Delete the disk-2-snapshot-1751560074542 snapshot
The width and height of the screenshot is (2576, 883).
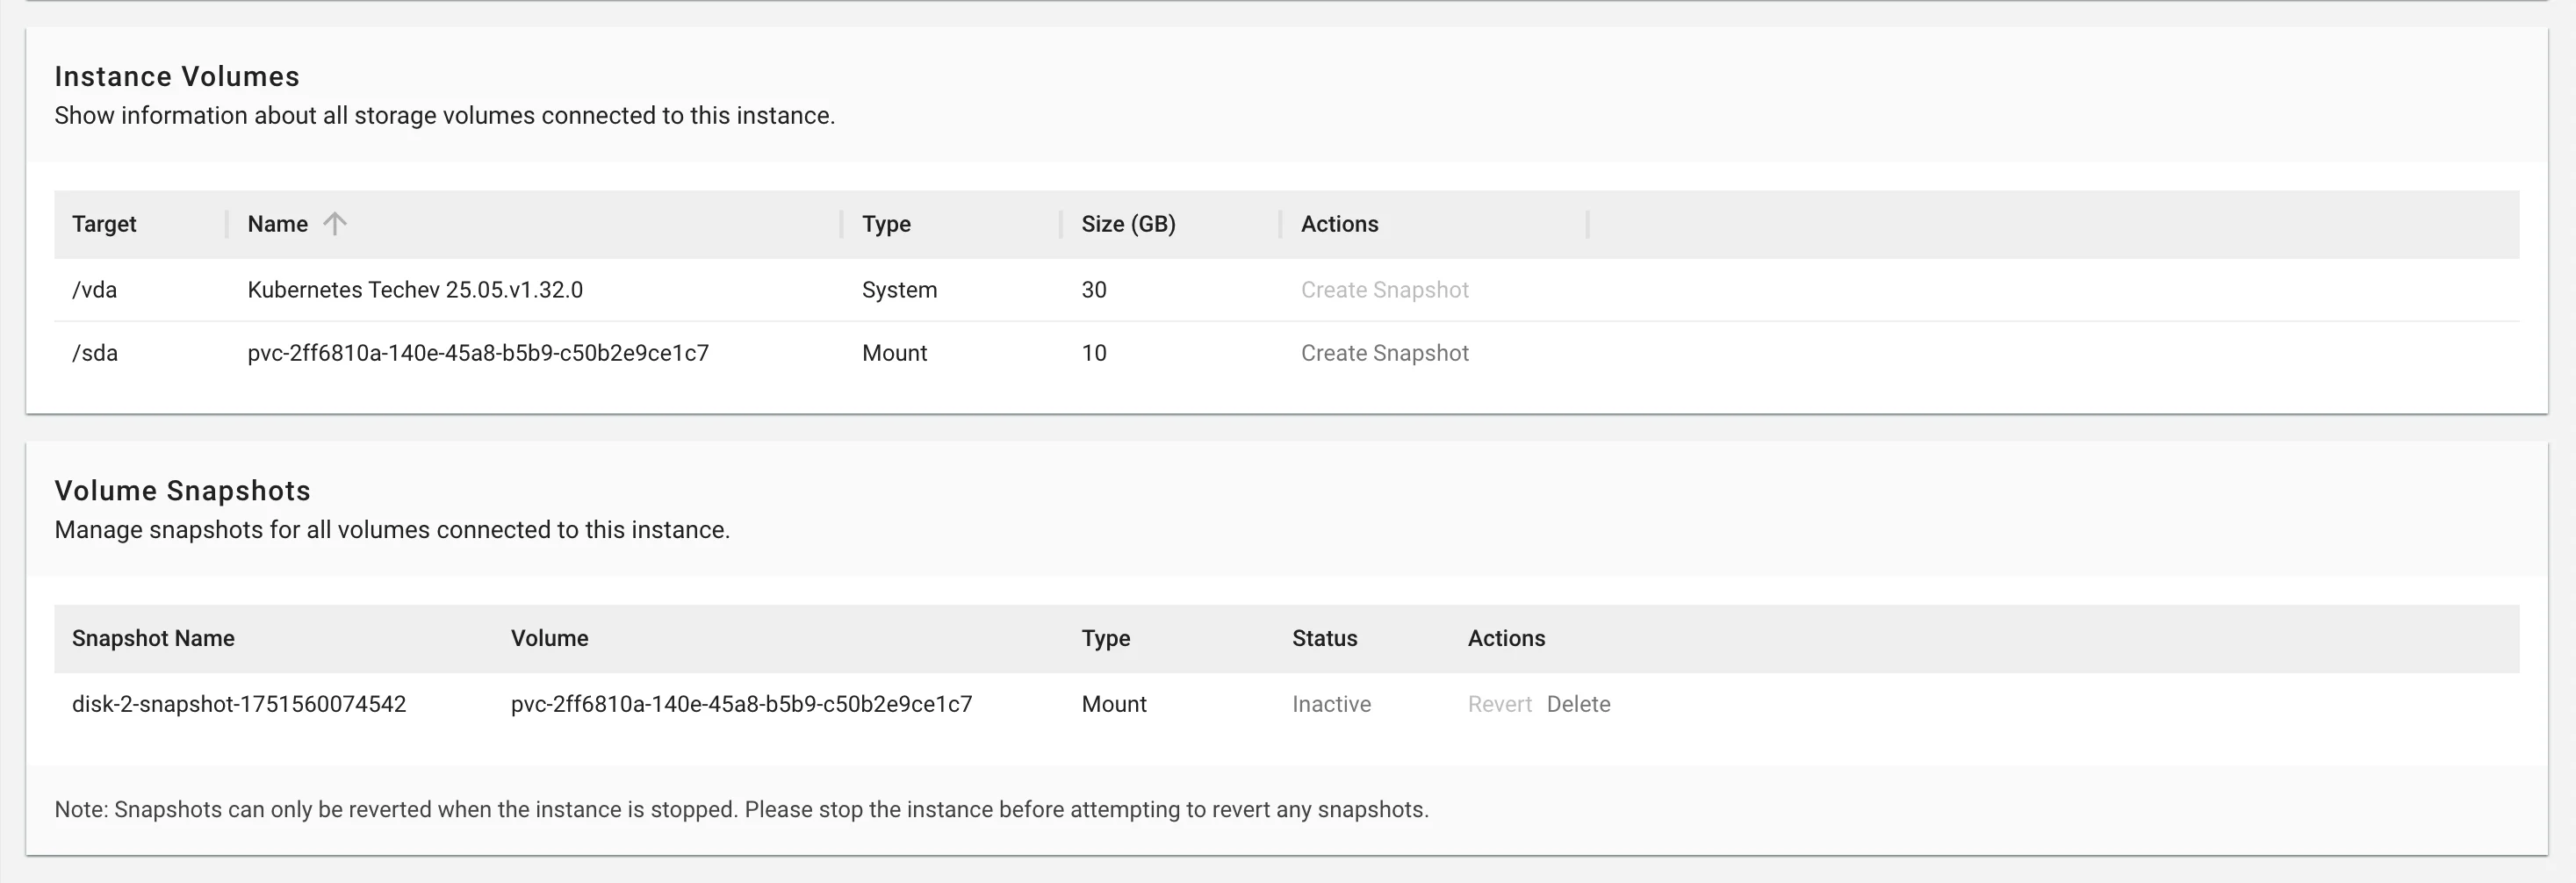[x=1578, y=704]
